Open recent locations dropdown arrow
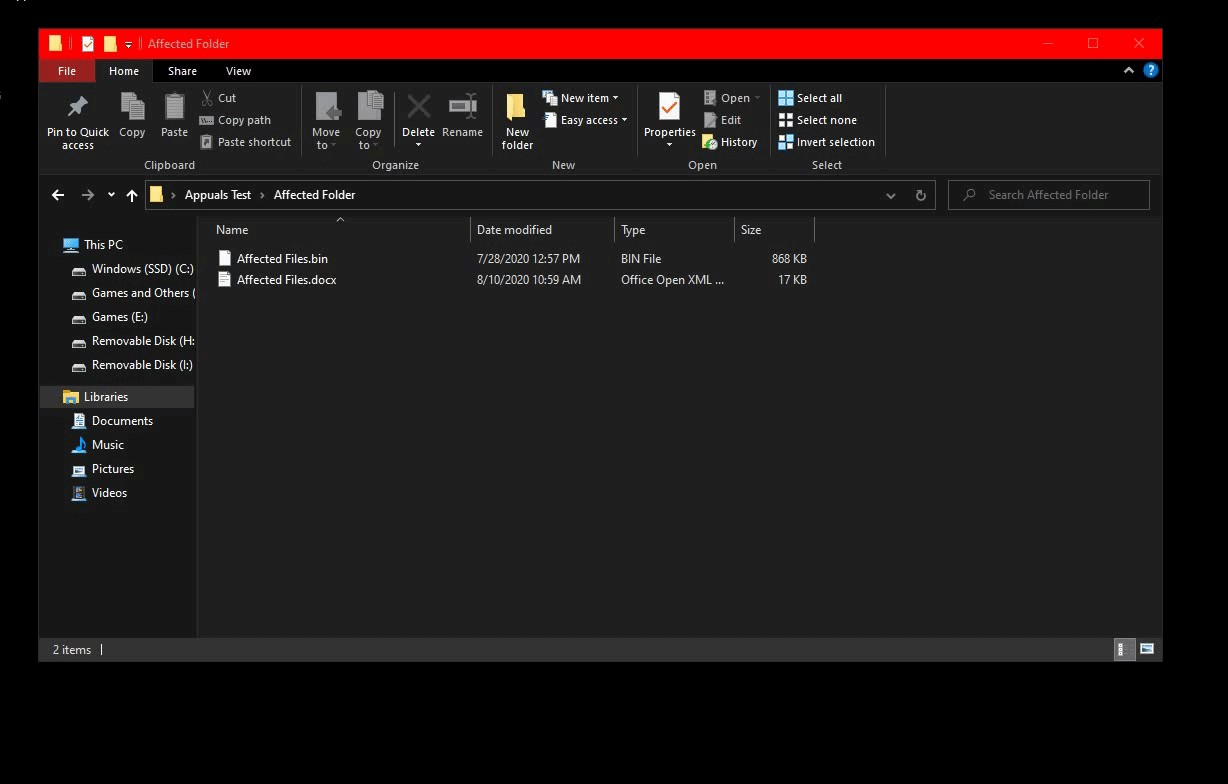 coord(111,195)
